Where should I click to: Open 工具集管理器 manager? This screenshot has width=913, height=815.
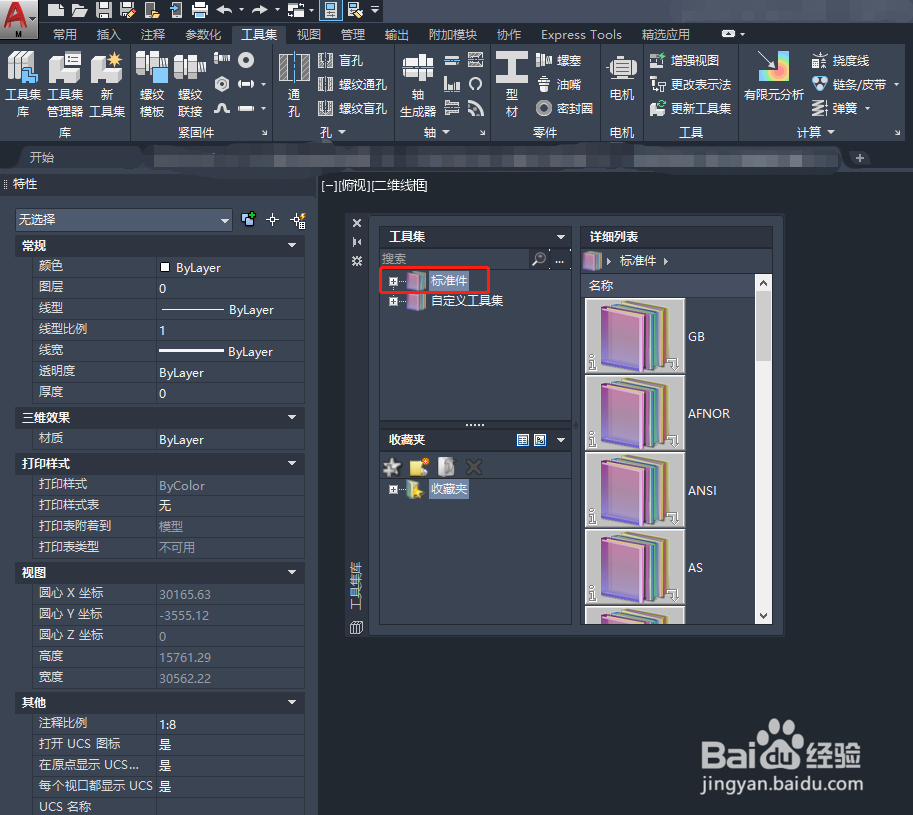pyautogui.click(x=65, y=84)
